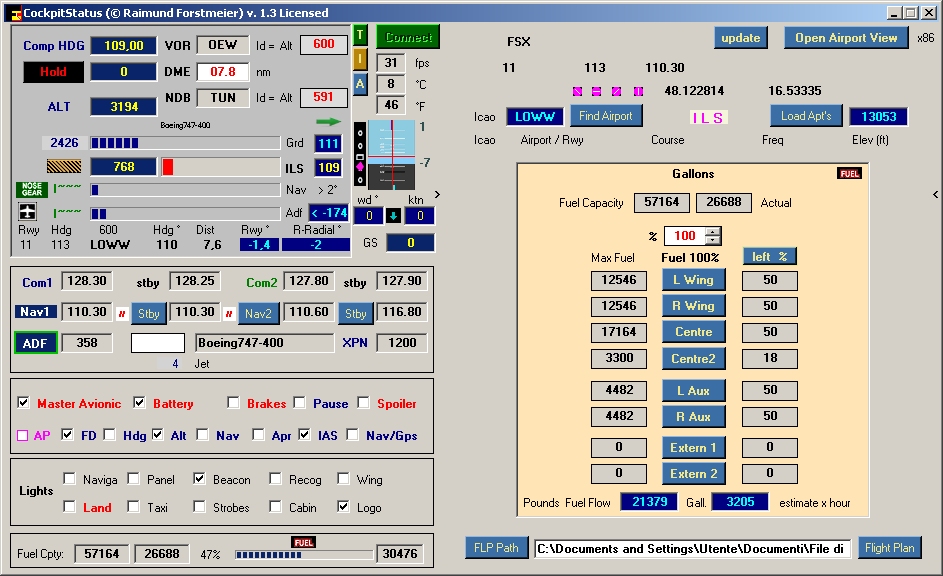Click the blue A indicator button
Image resolution: width=943 pixels, height=576 pixels.
[x=360, y=84]
